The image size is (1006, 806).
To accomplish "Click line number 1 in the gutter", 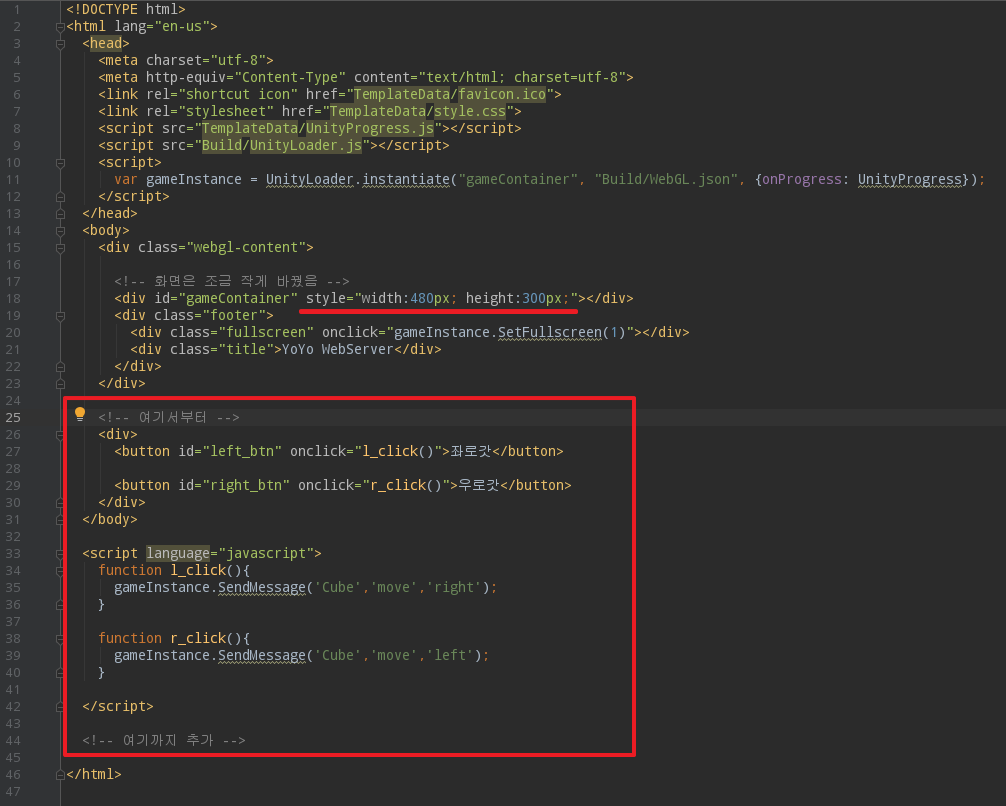I will [x=17, y=10].
